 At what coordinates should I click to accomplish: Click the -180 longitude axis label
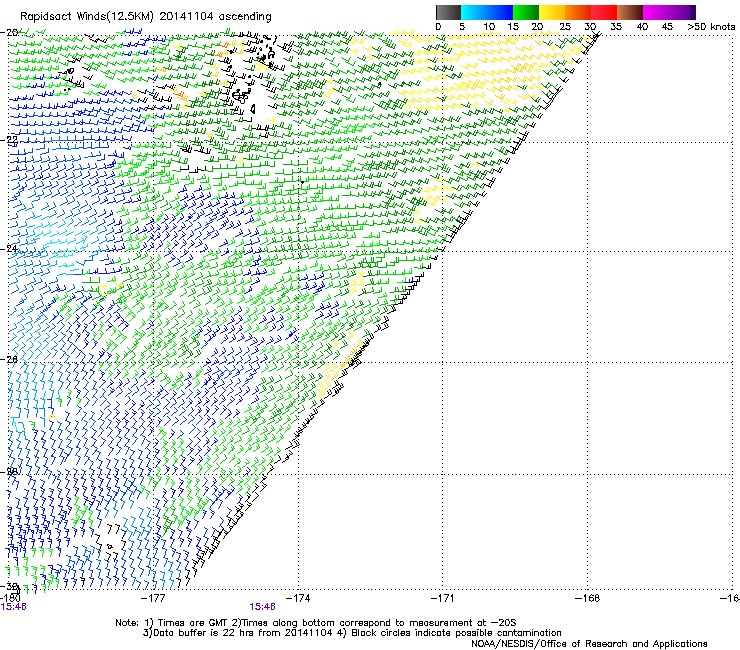10,598
